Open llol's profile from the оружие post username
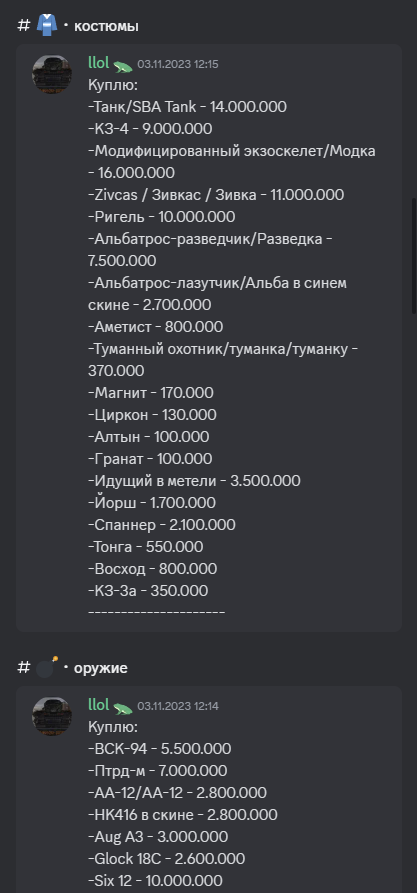417x893 pixels. tap(99, 704)
